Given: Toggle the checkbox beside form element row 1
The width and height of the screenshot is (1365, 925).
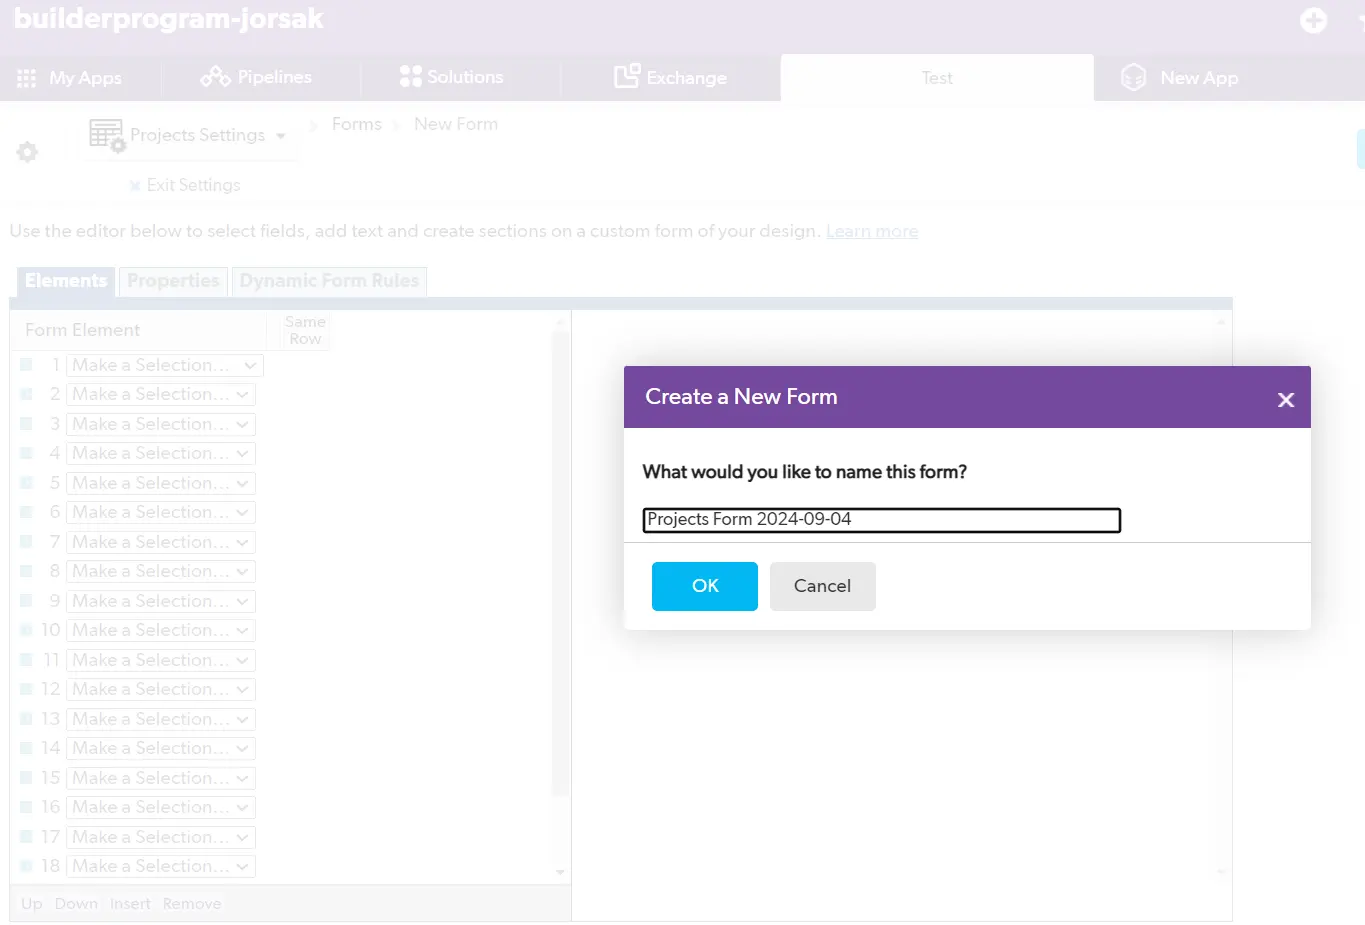Looking at the screenshot, I should 25,364.
